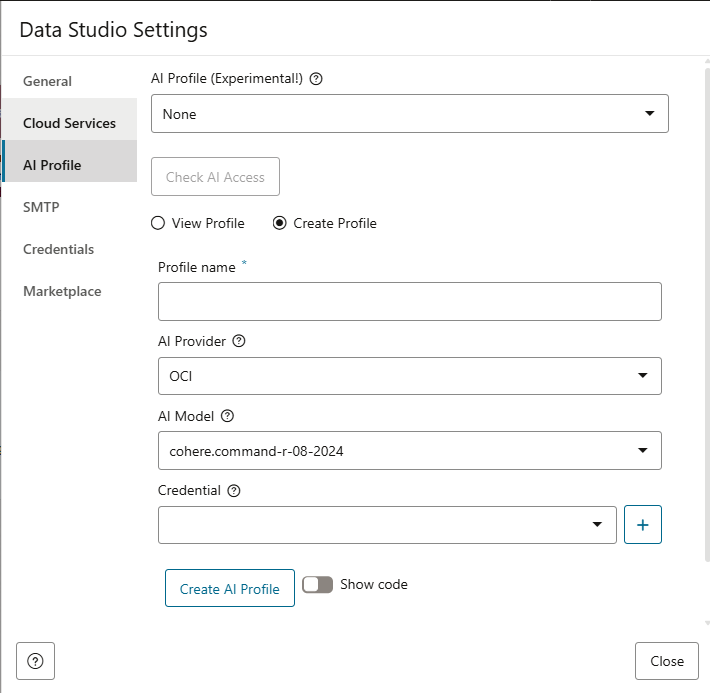Click the help icon beside Credential label
Image resolution: width=710 pixels, height=693 pixels.
pyautogui.click(x=234, y=491)
